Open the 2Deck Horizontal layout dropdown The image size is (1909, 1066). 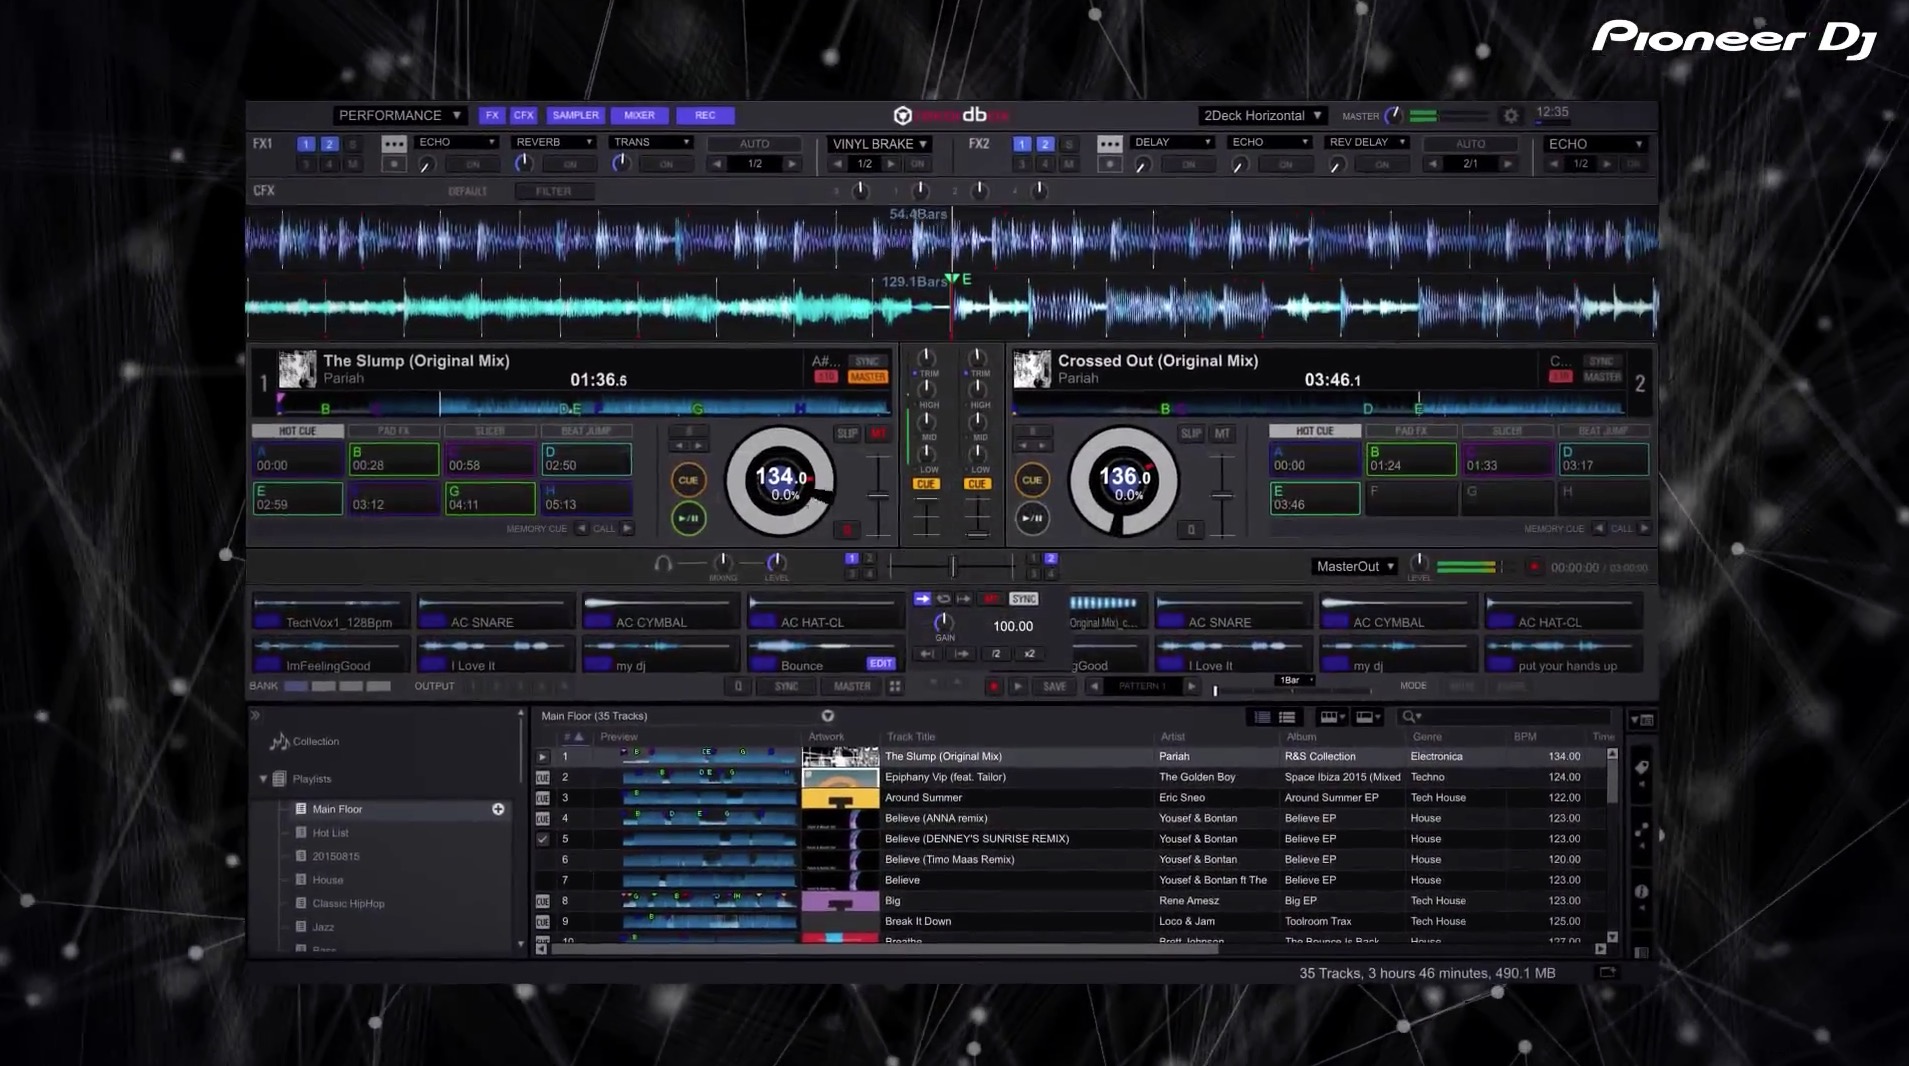pos(1263,116)
